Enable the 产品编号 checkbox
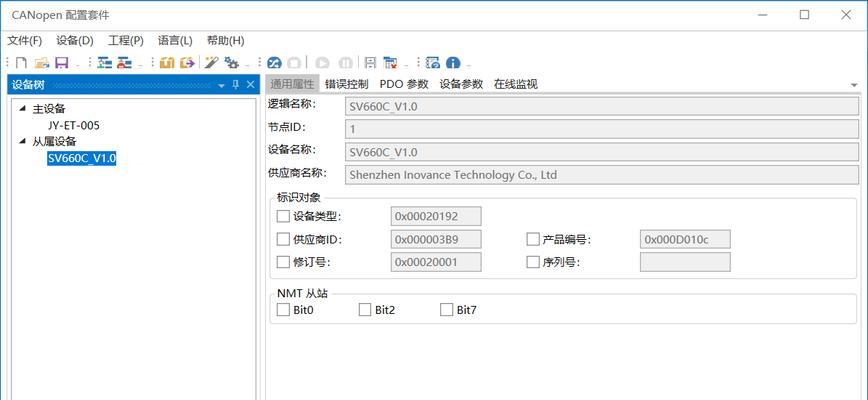Viewport: 868px width, 400px height. [x=533, y=239]
